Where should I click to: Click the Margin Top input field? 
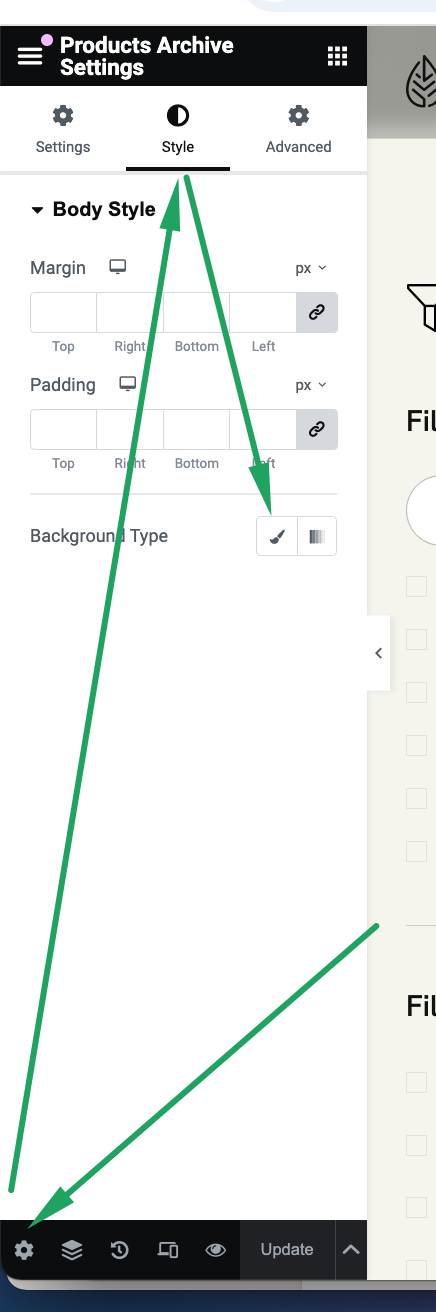(x=63, y=312)
